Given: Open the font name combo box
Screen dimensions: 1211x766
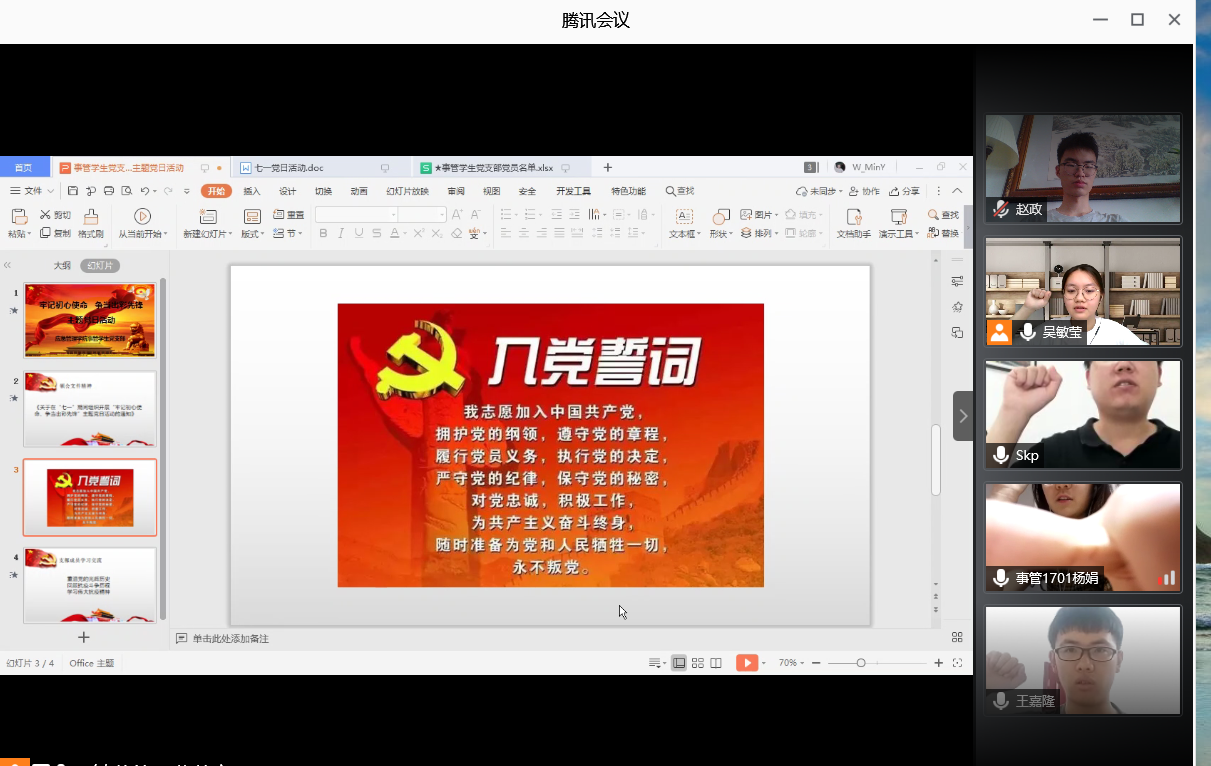Looking at the screenshot, I should pos(356,215).
